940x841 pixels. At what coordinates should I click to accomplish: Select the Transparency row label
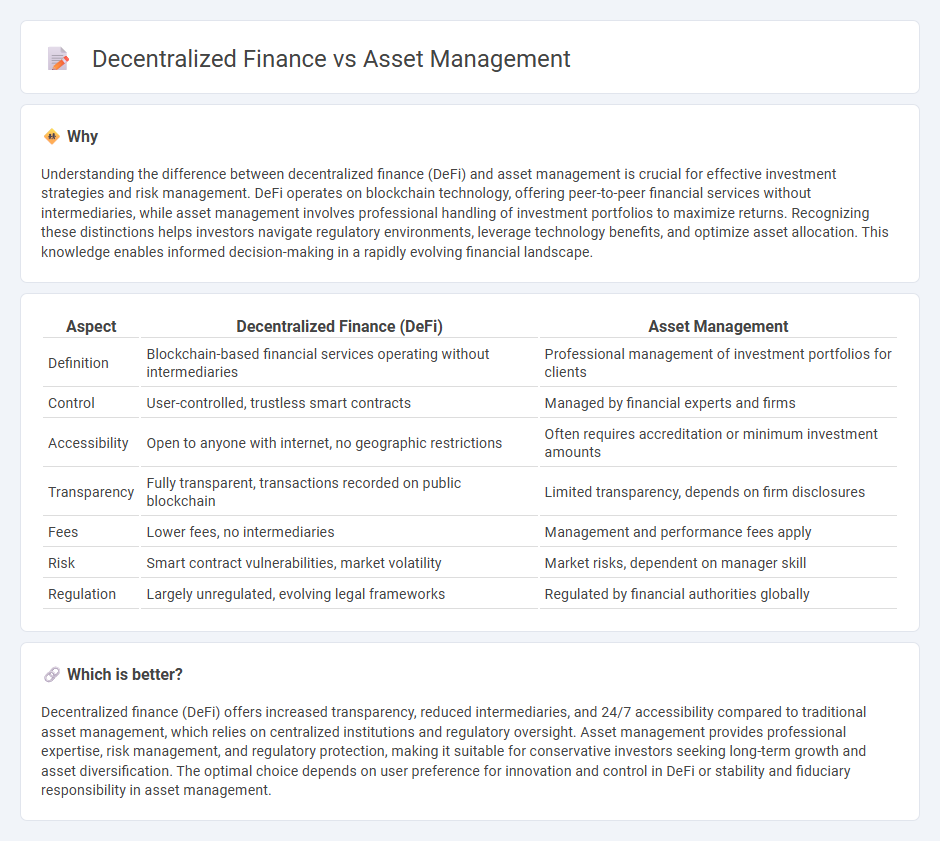point(91,492)
